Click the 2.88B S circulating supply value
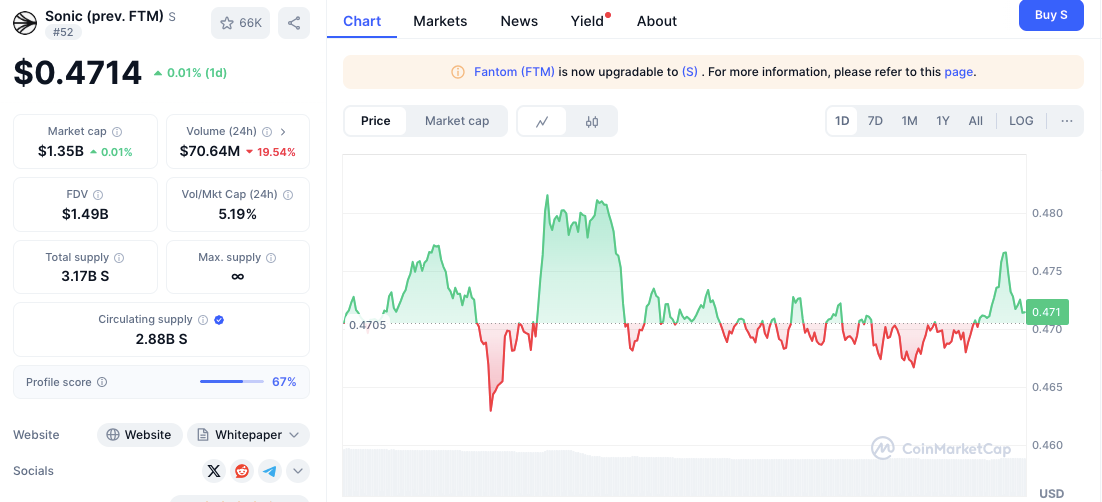Image resolution: width=1102 pixels, height=502 pixels. [162, 339]
